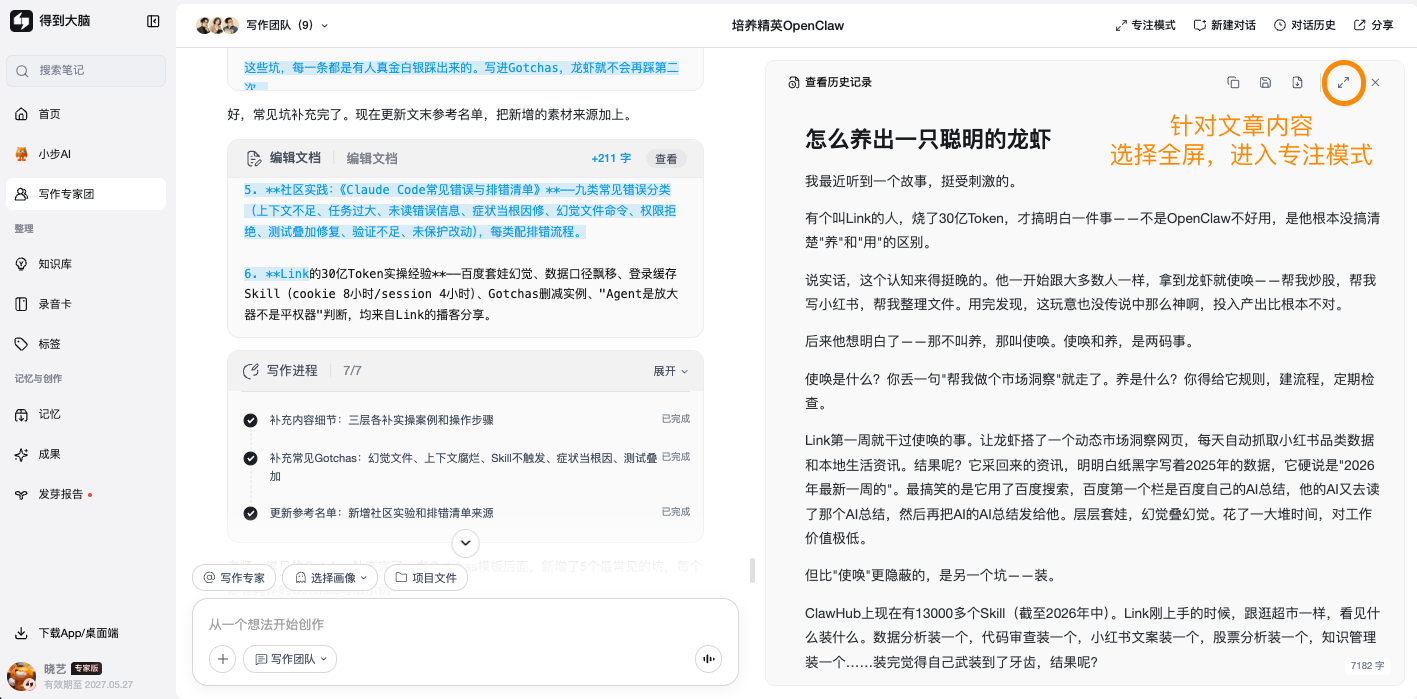
Task: Click the checkmark for 补充内容细节 step
Action: point(250,420)
